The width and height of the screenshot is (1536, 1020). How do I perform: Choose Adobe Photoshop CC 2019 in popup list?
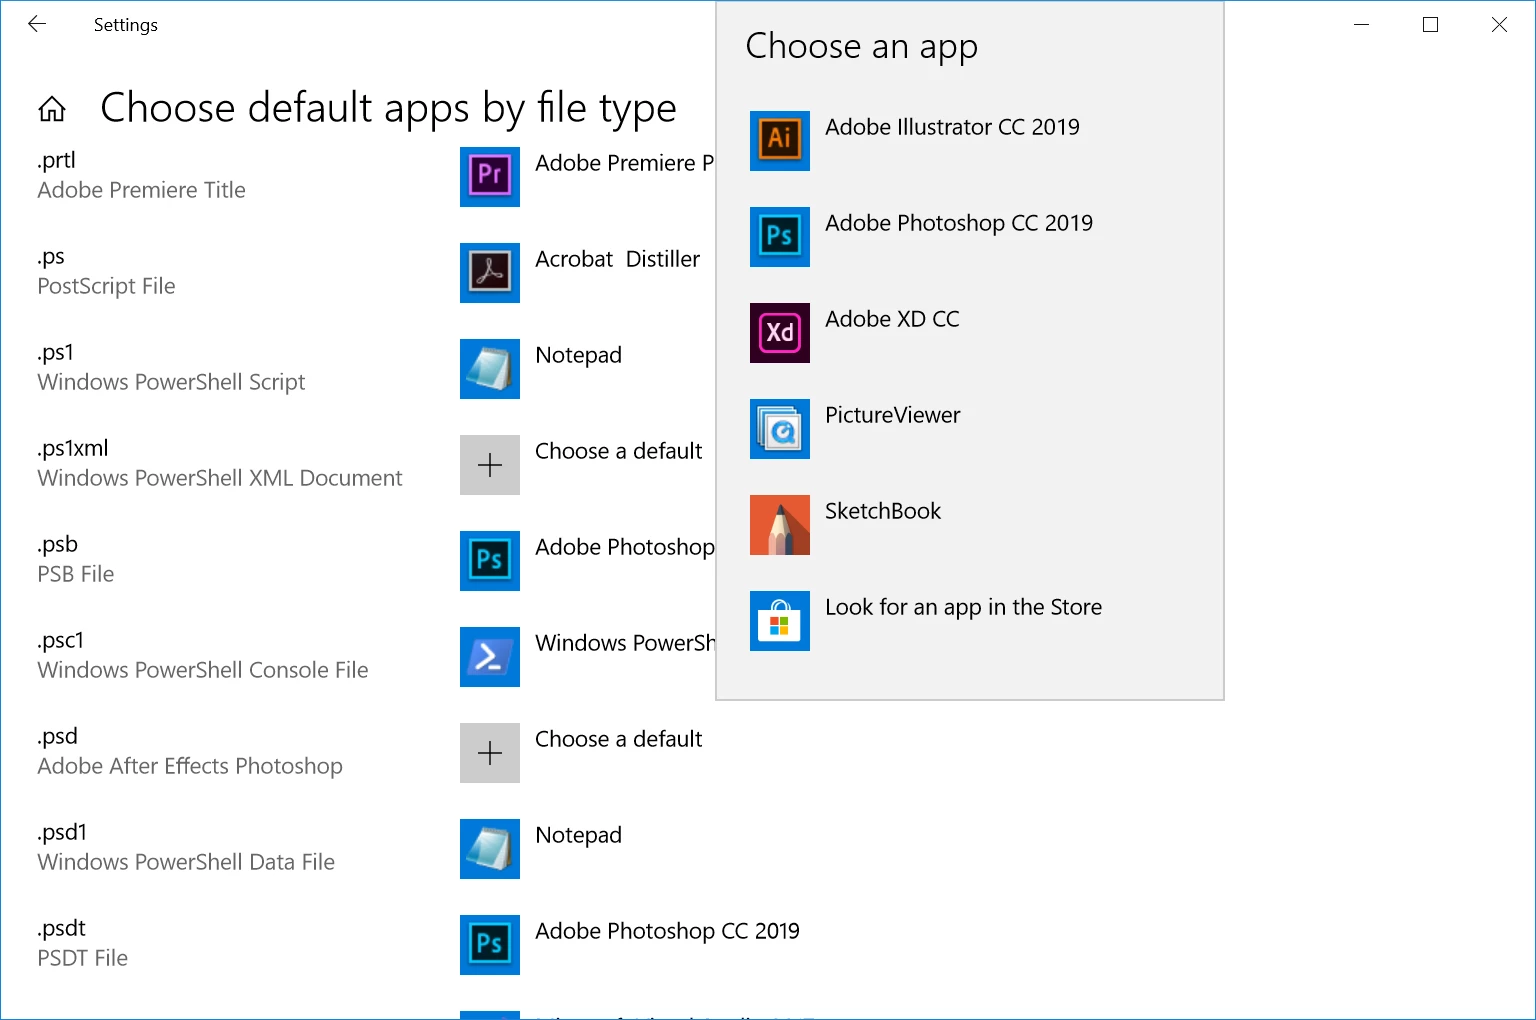click(x=959, y=223)
